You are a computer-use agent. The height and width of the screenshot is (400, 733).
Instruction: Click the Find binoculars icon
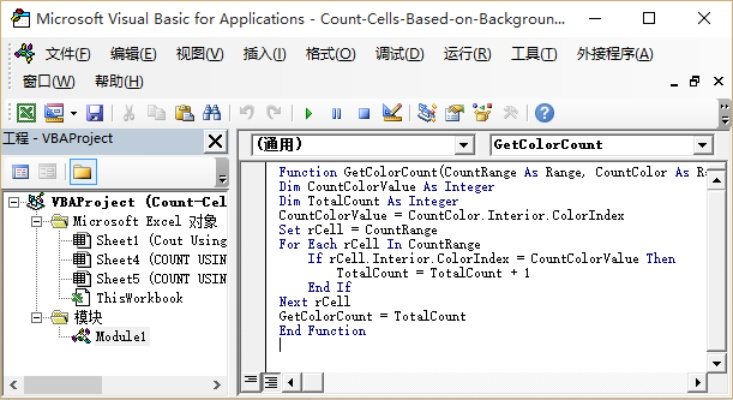click(x=211, y=113)
